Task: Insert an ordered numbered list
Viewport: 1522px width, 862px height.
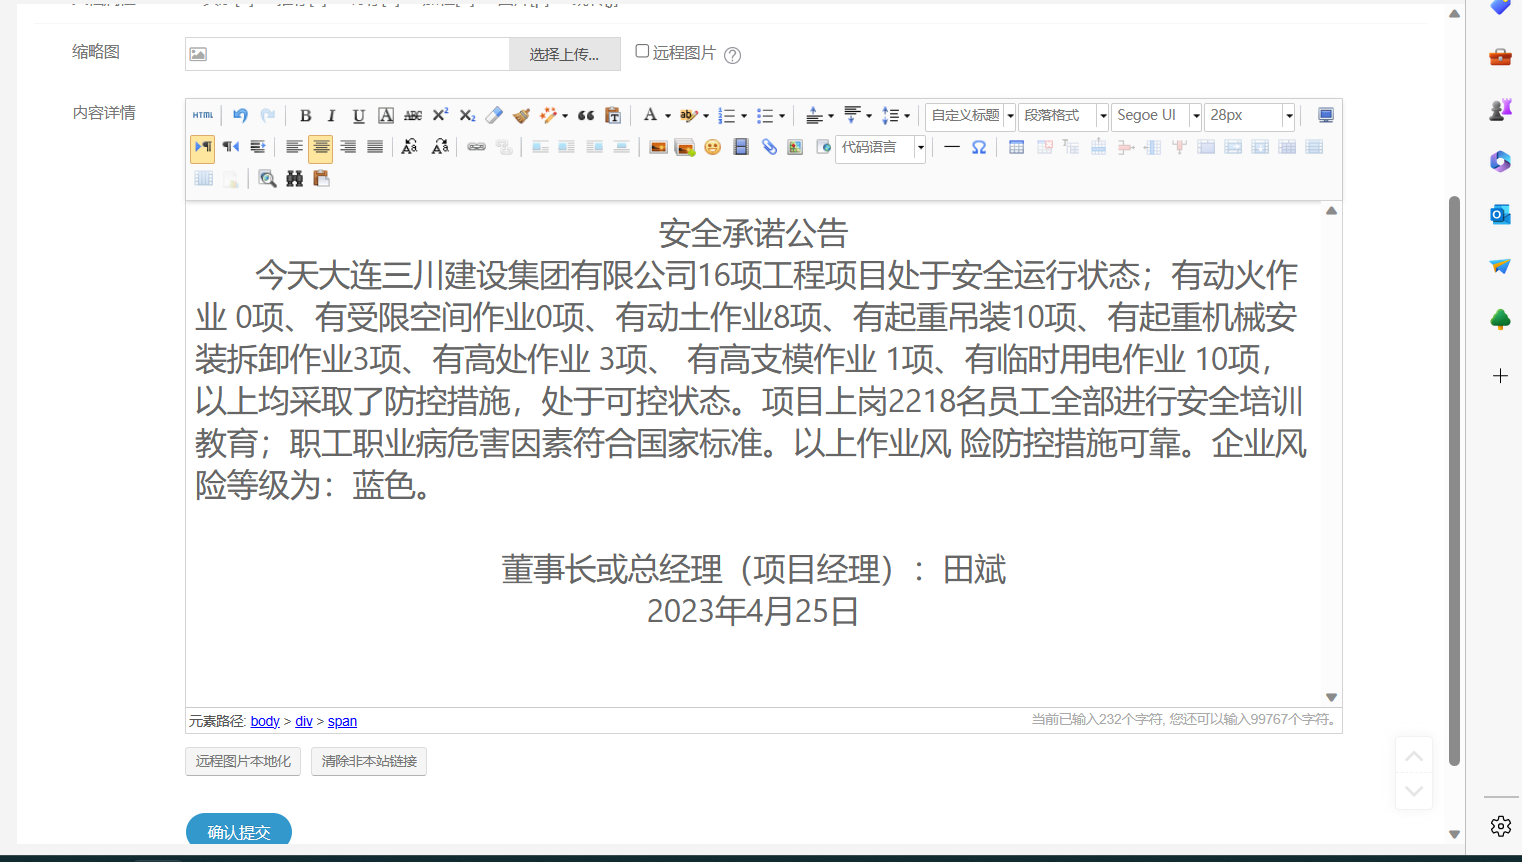Action: point(727,116)
